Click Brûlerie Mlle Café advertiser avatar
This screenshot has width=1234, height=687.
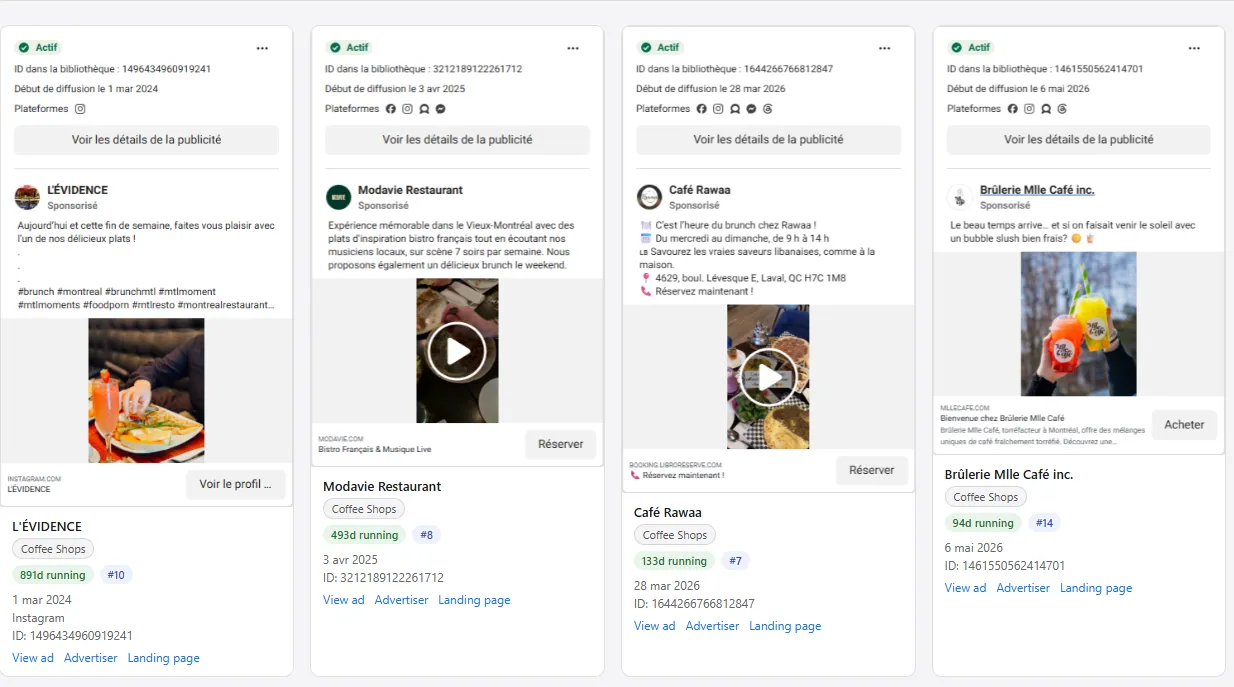(961, 197)
